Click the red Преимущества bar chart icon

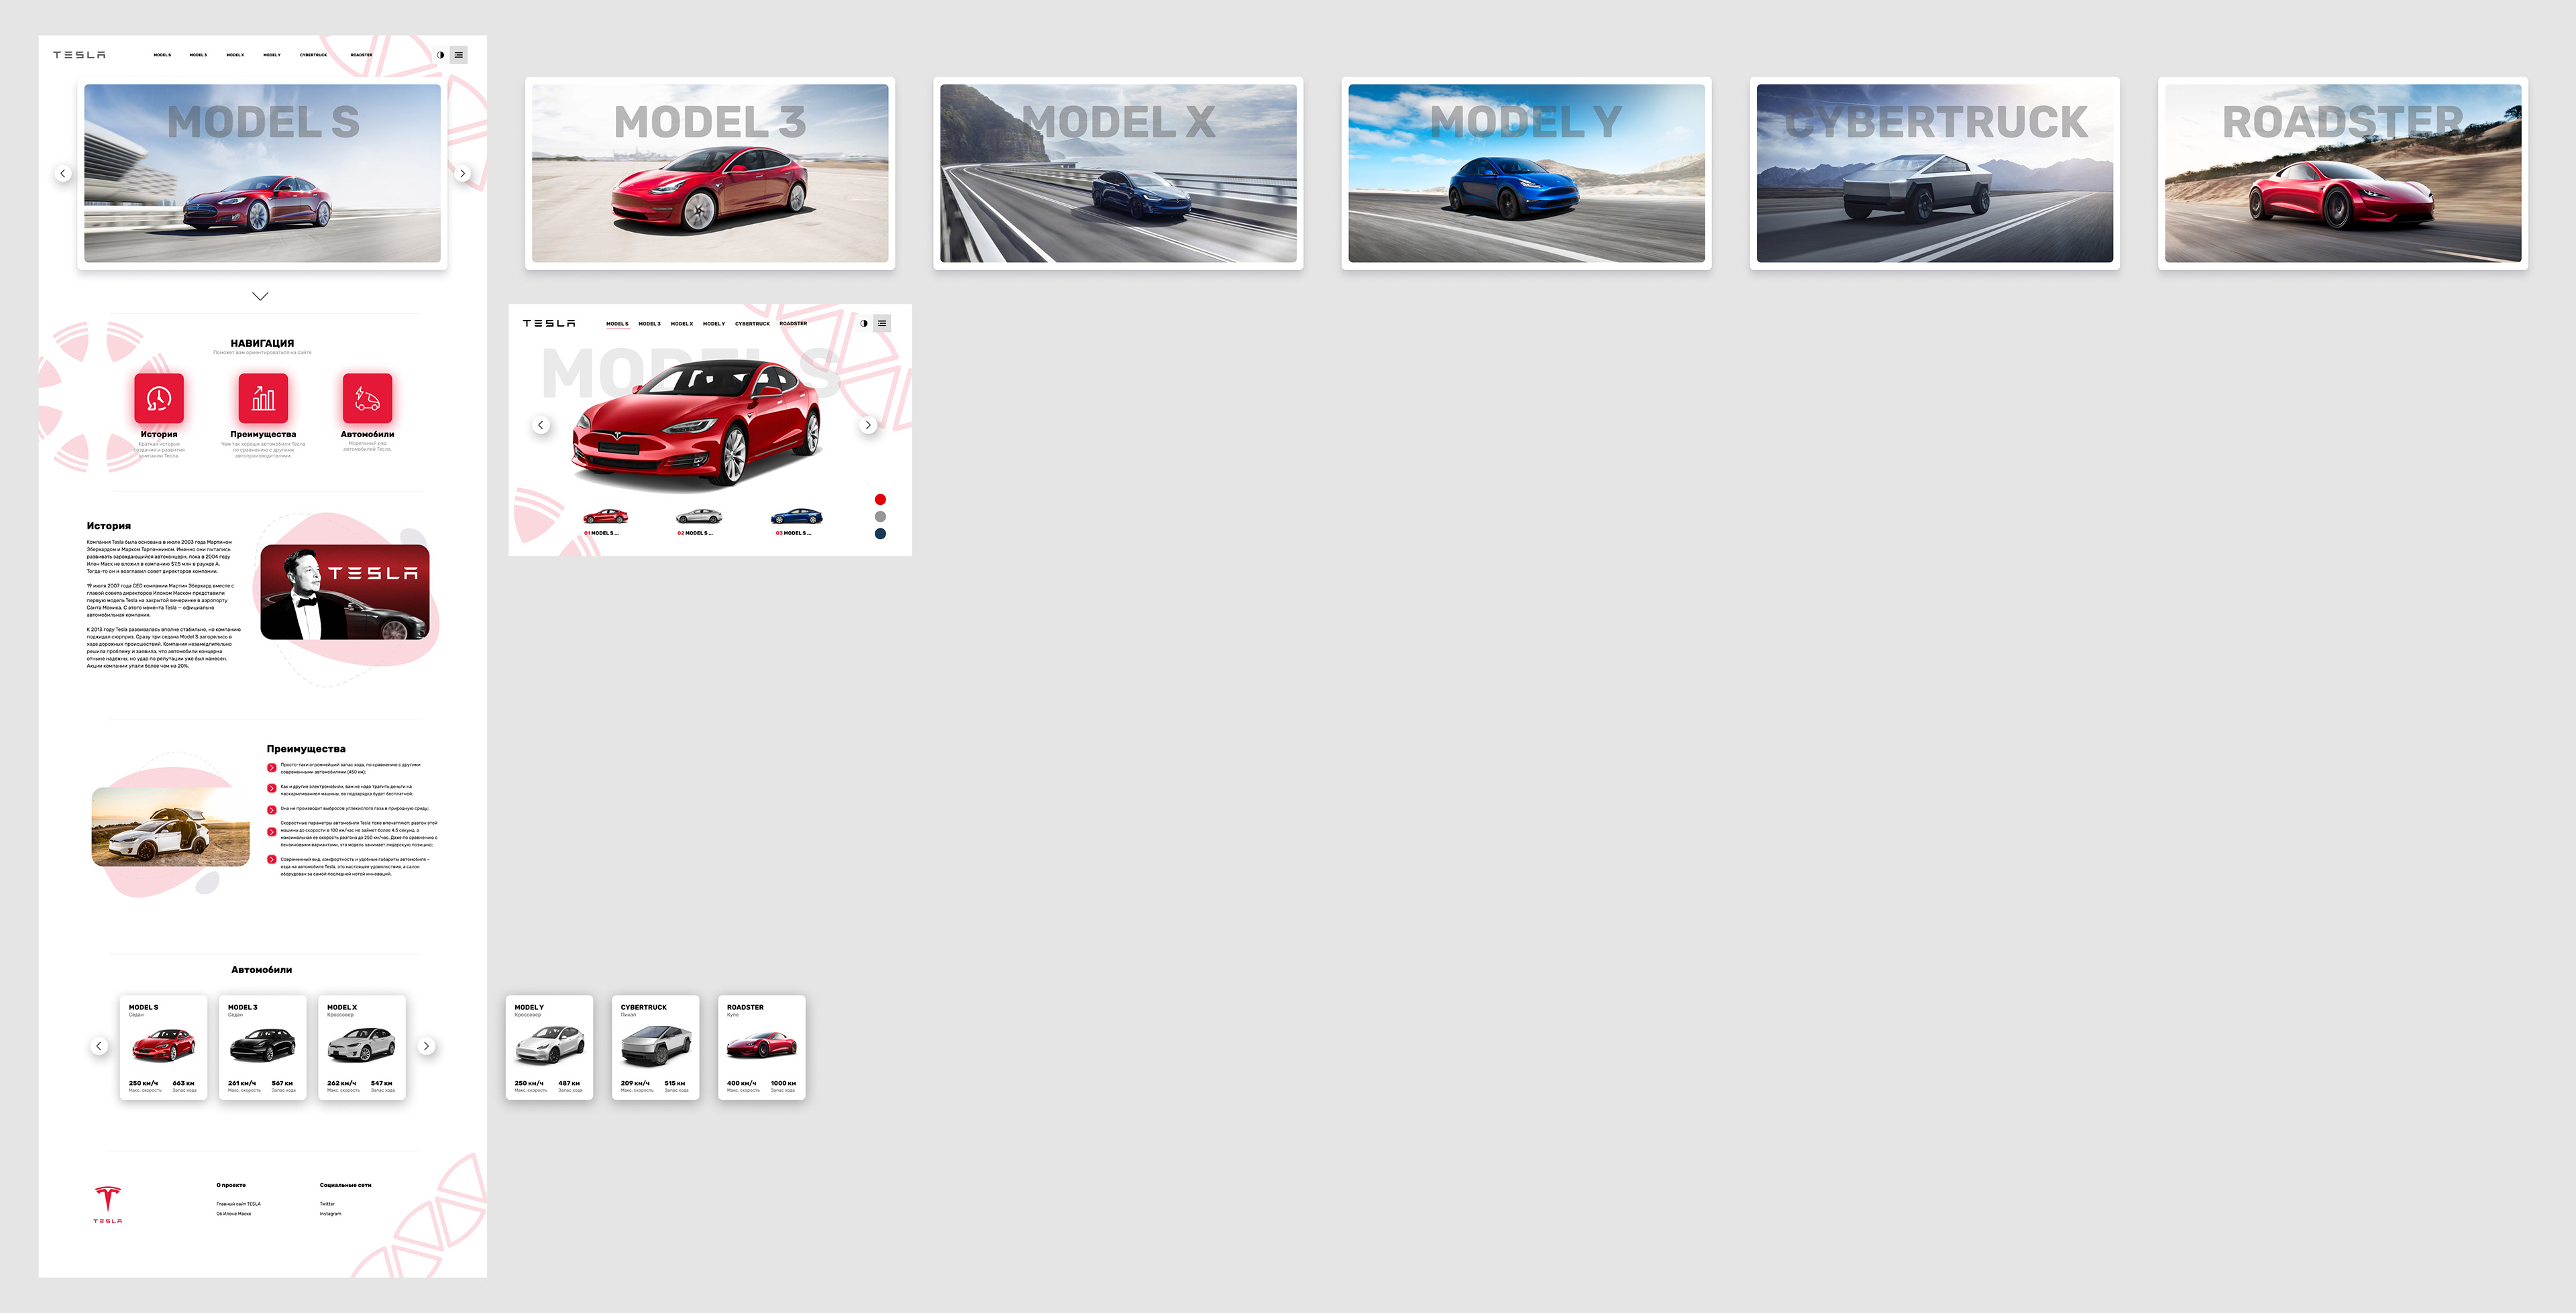pos(263,398)
